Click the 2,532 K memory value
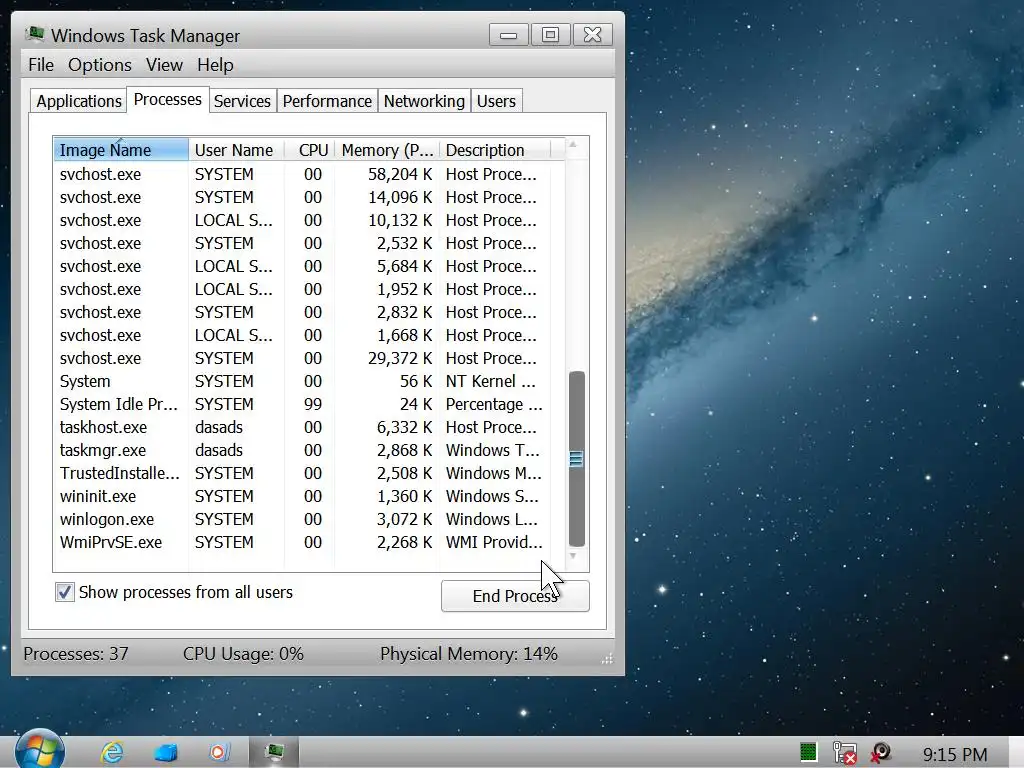Viewport: 1024px width, 768px height. (x=404, y=243)
